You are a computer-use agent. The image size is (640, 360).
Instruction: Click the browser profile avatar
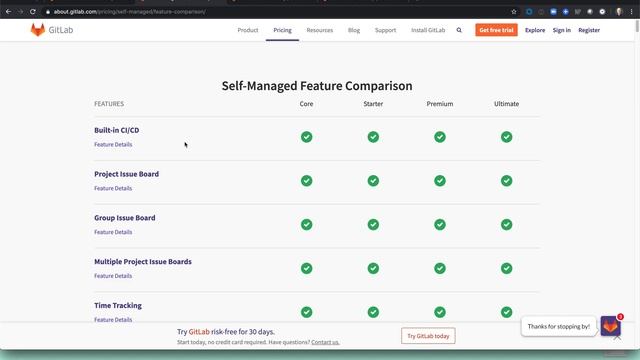pyautogui.click(x=619, y=12)
